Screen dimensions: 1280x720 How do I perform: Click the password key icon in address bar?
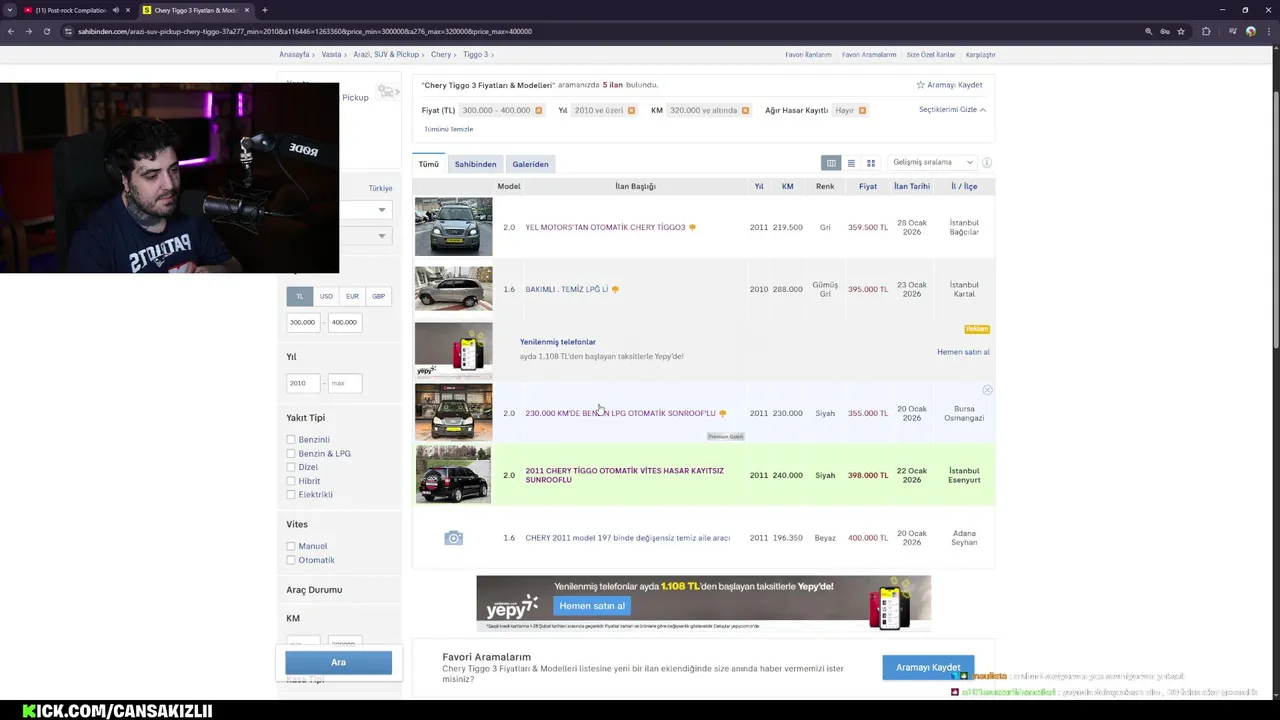(1165, 31)
